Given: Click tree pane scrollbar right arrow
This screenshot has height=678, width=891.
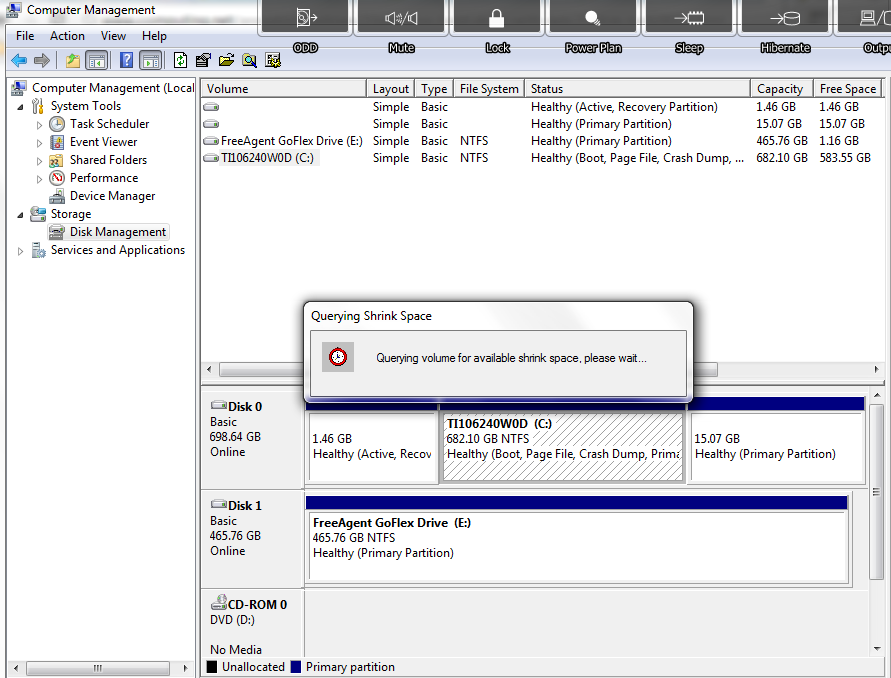Looking at the screenshot, I should tap(185, 668).
